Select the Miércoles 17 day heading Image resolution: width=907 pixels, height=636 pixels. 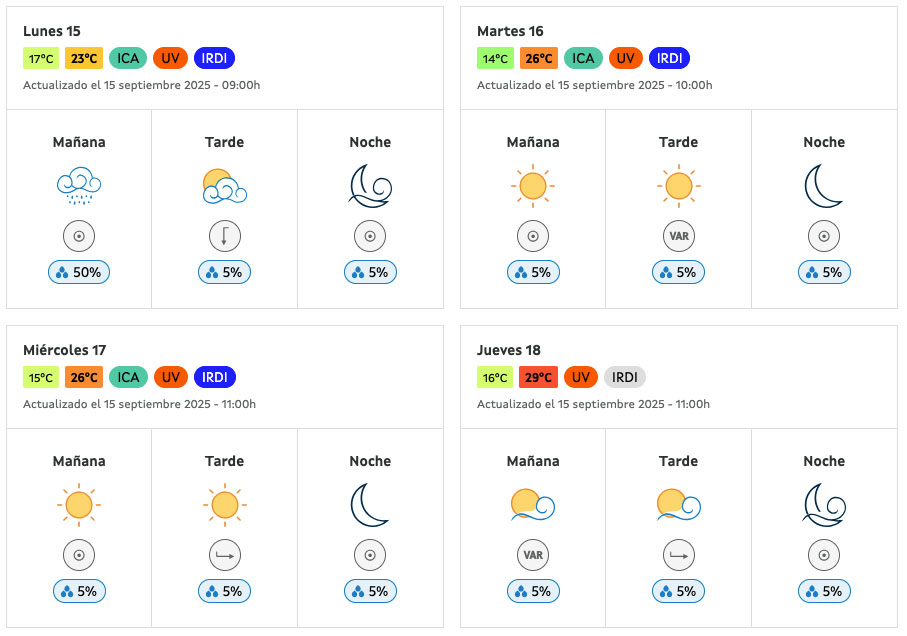[64, 350]
